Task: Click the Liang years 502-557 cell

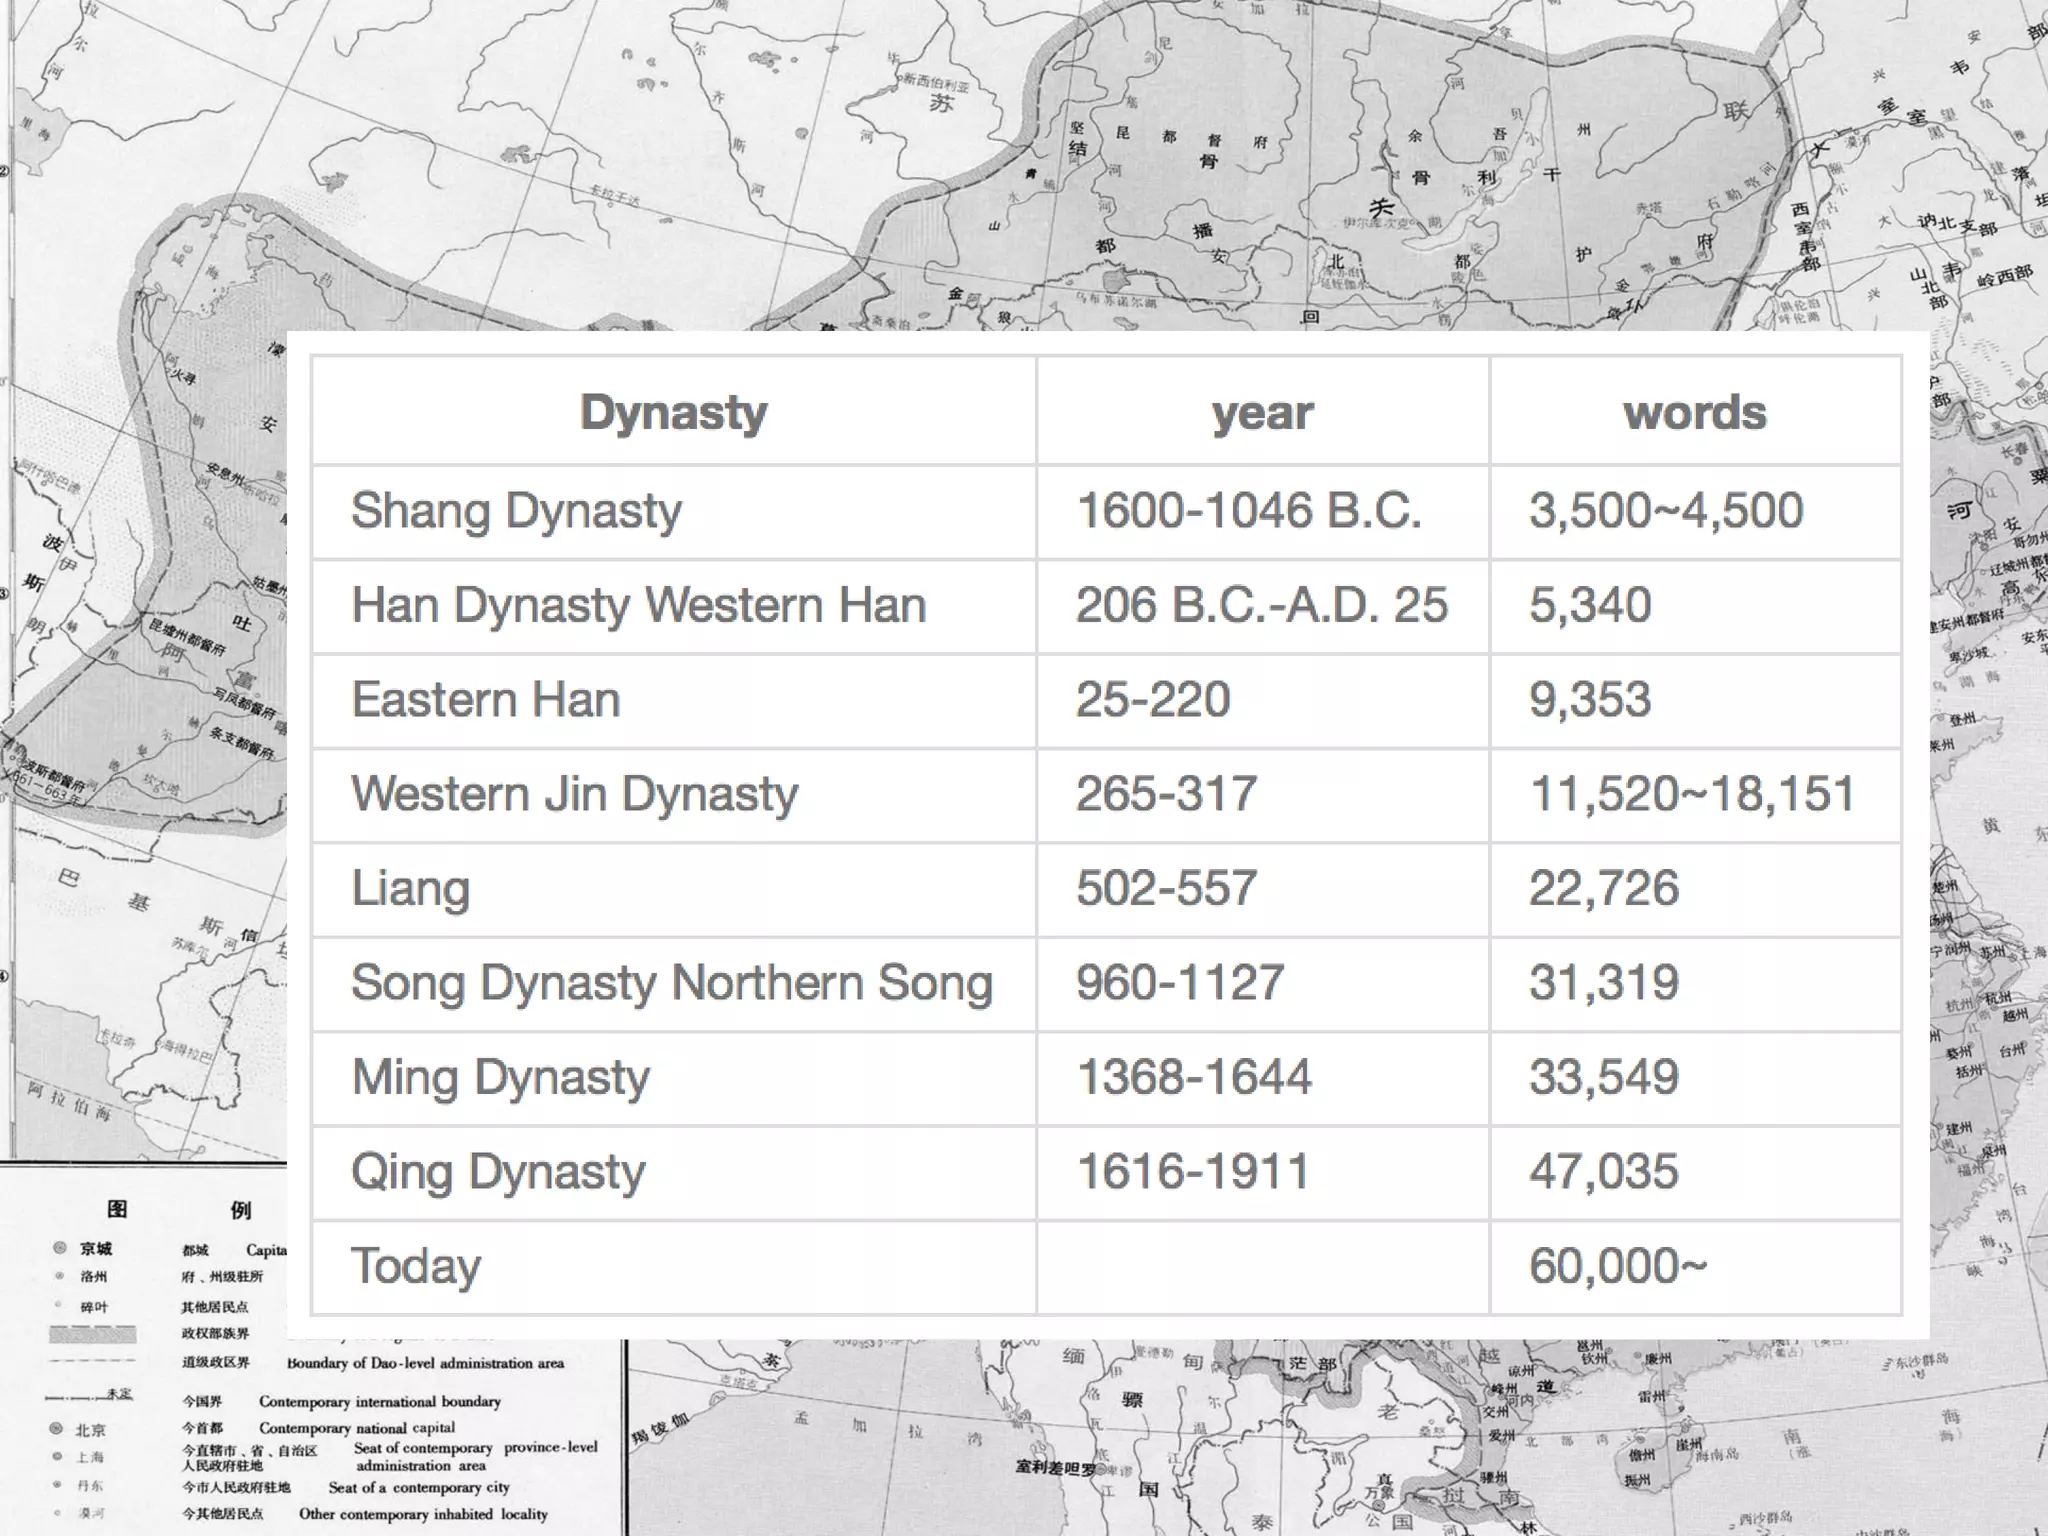Action: coord(1166,888)
